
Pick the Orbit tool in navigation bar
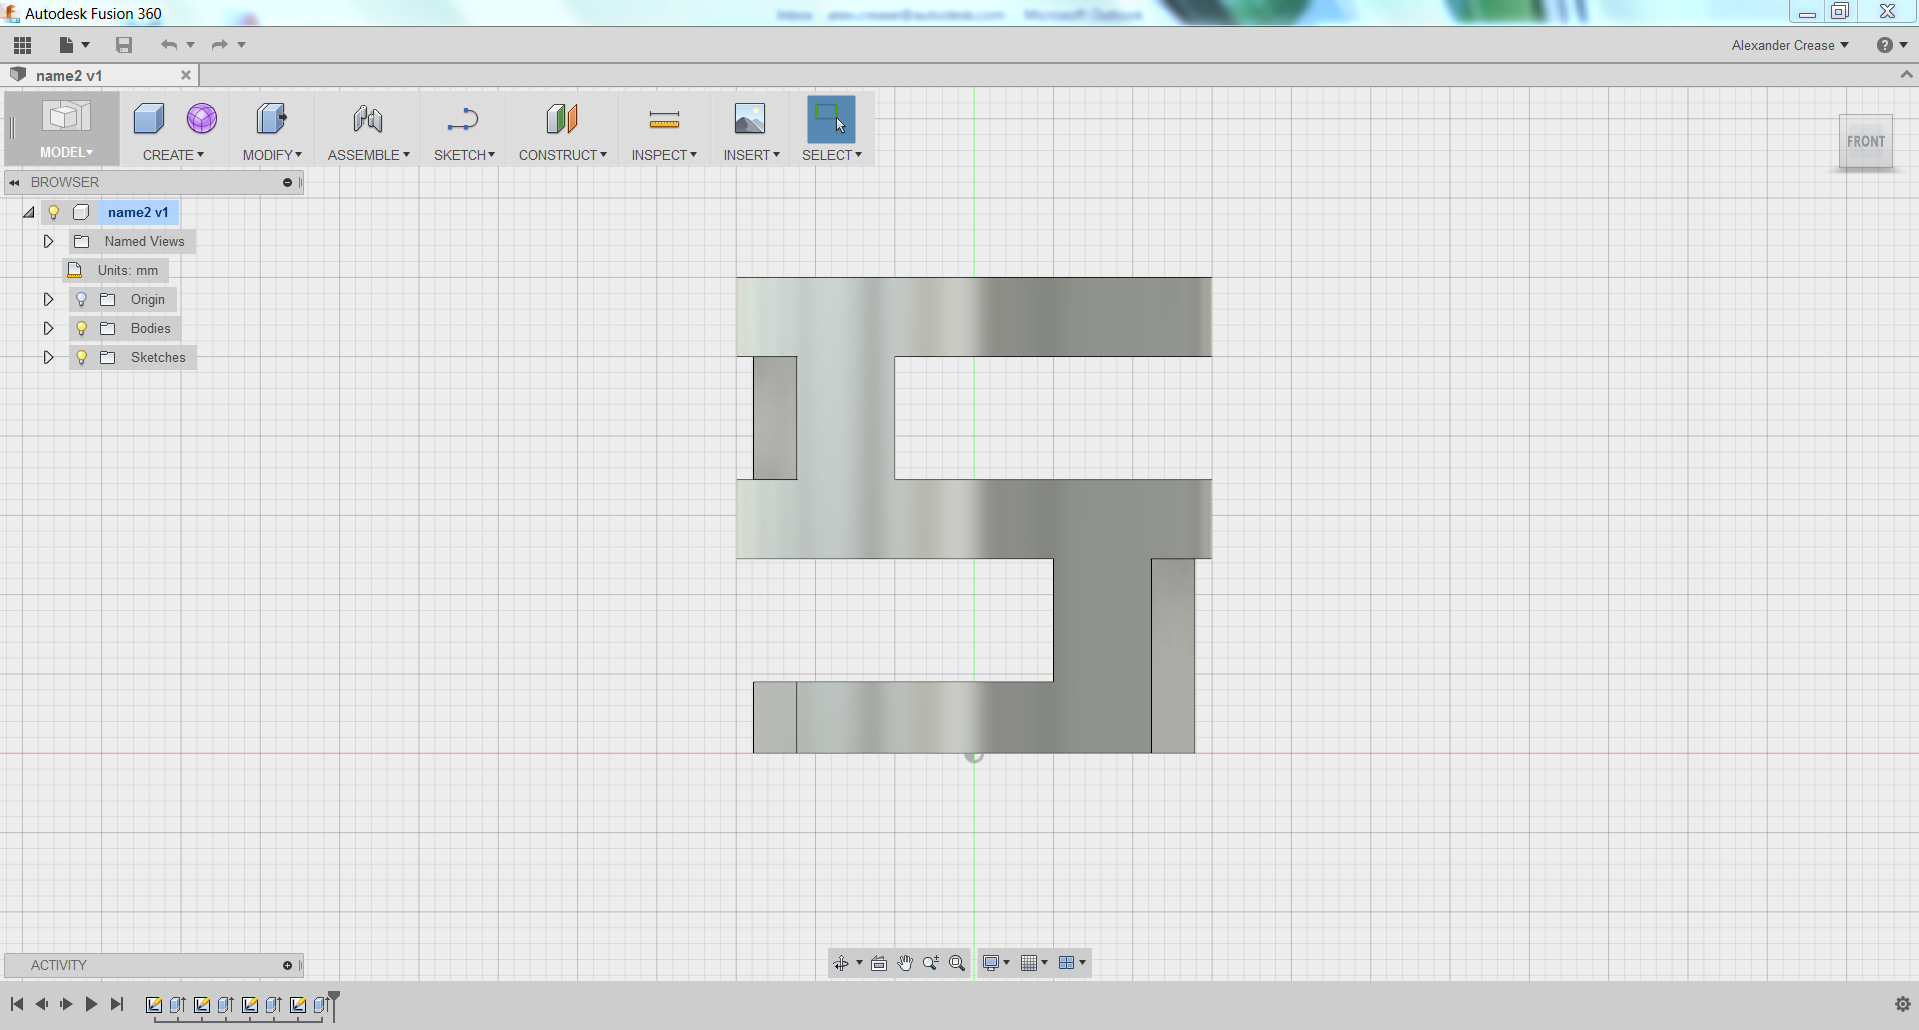click(x=843, y=963)
